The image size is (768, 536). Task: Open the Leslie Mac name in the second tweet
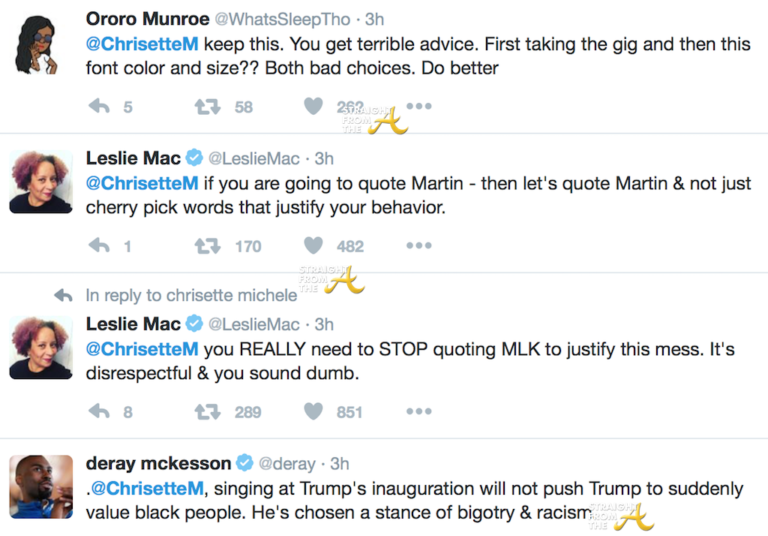click(132, 158)
